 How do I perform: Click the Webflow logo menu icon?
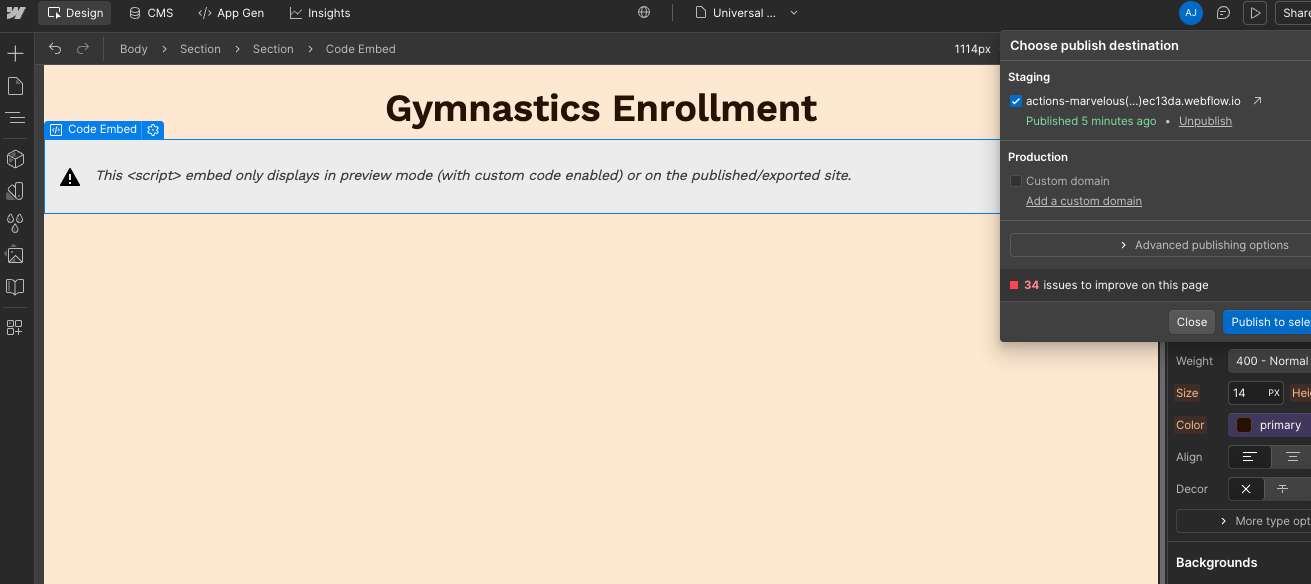[x=16, y=13]
